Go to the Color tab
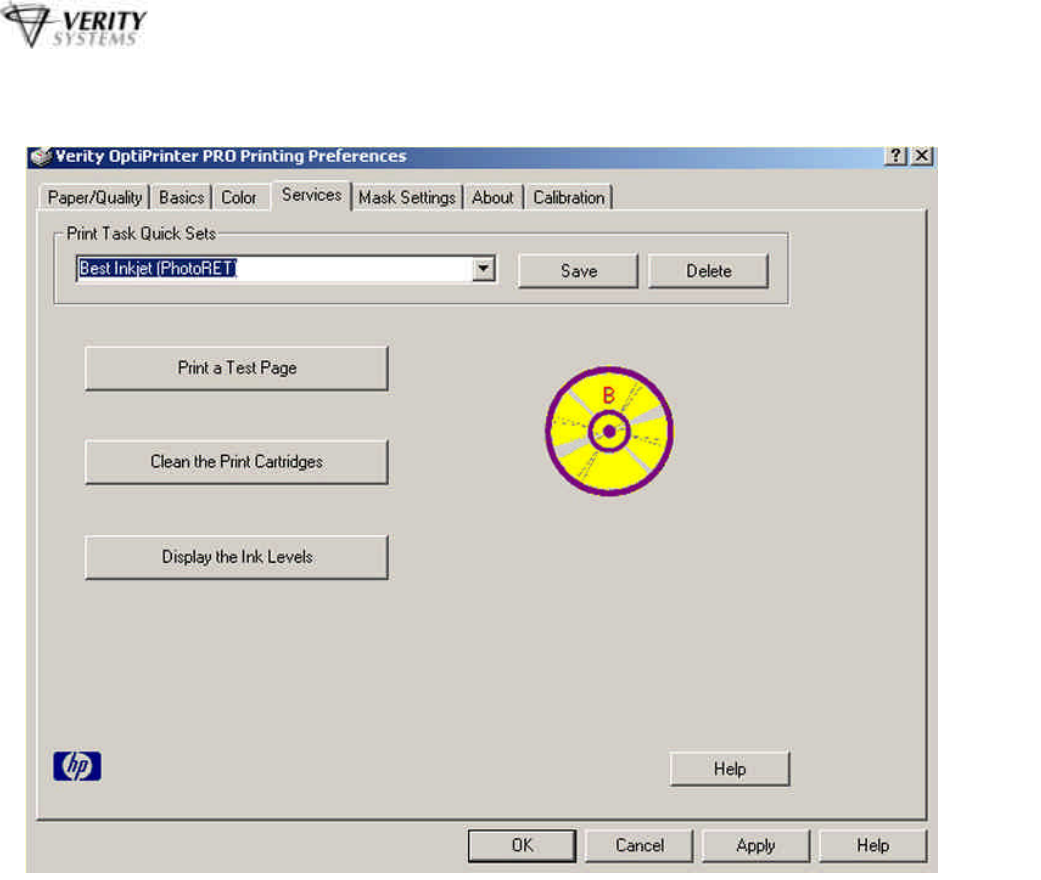1041x880 pixels. click(239, 198)
